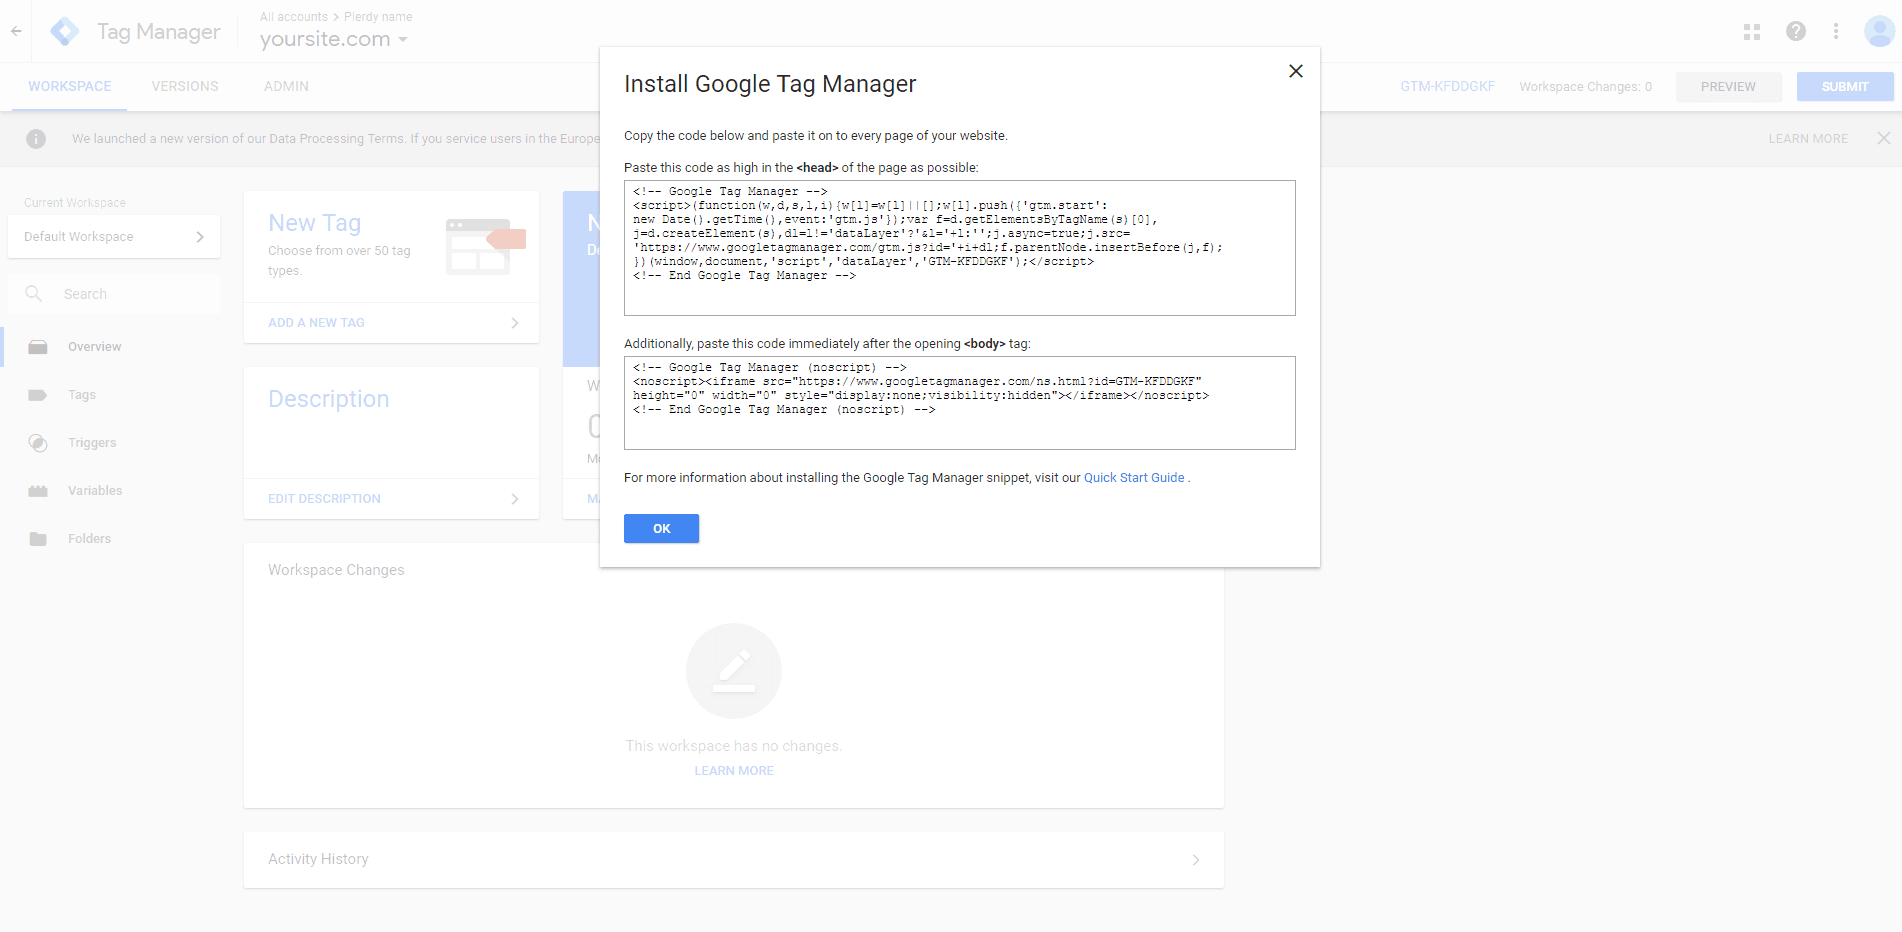Click the chevron beside Add a New Tag
The image size is (1902, 932).
coord(515,323)
